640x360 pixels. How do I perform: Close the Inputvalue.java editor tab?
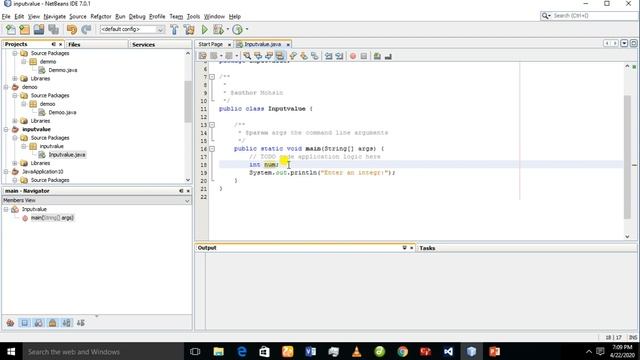pyautogui.click(x=288, y=44)
